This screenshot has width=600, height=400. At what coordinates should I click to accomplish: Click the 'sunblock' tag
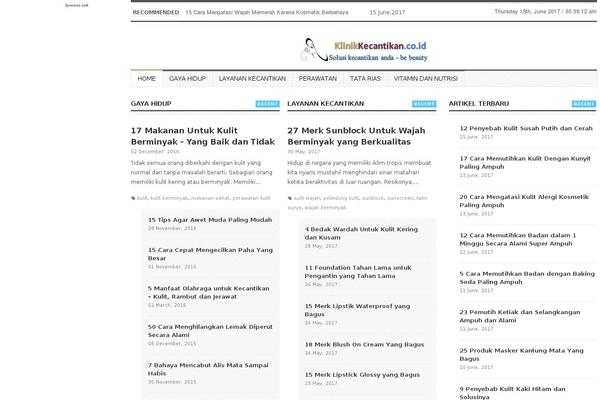point(373,198)
